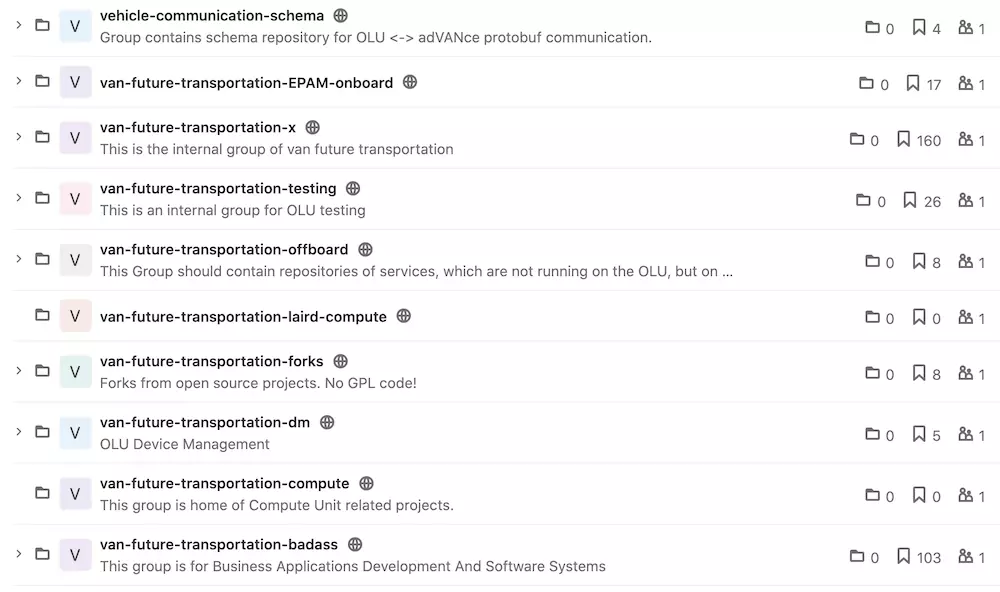This screenshot has height=592, width=1000.
Task: Click folder icon of van-future-transportation-laird-compute row
Action: [42, 315]
